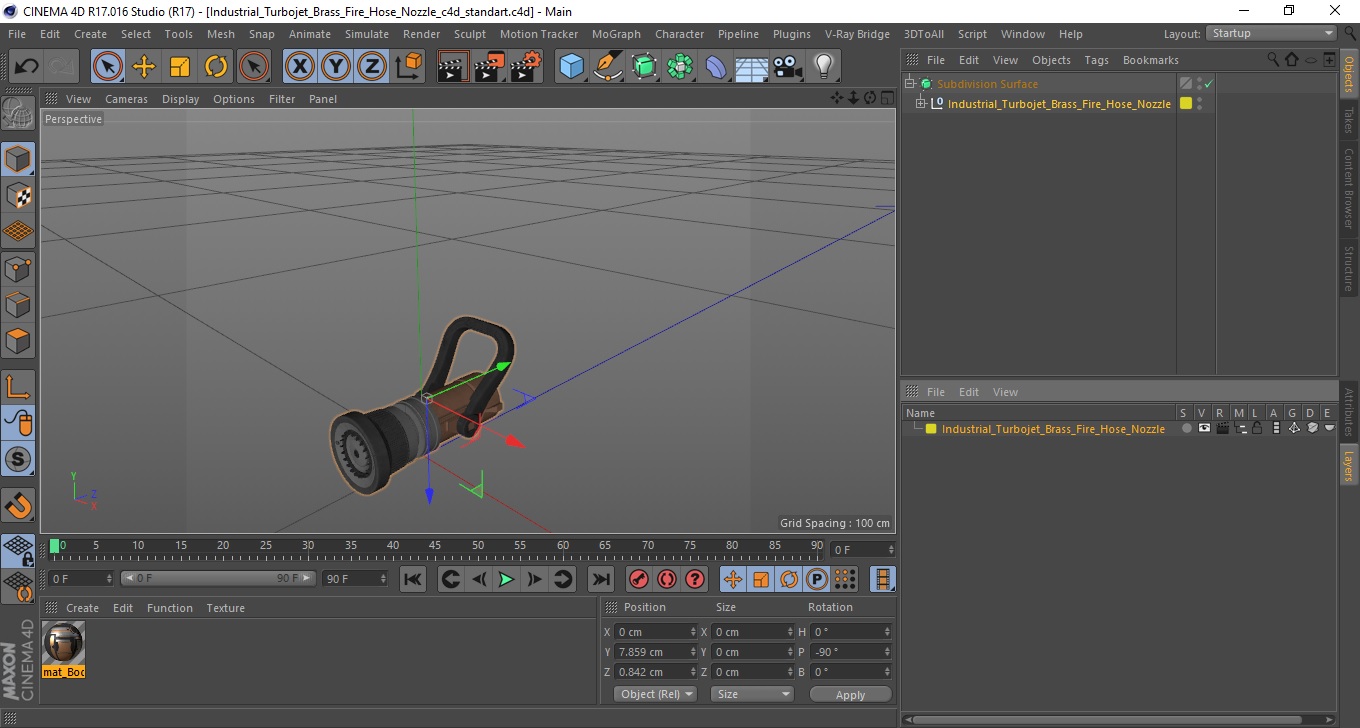Select the spline Pen tool
Image resolution: width=1360 pixels, height=728 pixels.
point(608,67)
